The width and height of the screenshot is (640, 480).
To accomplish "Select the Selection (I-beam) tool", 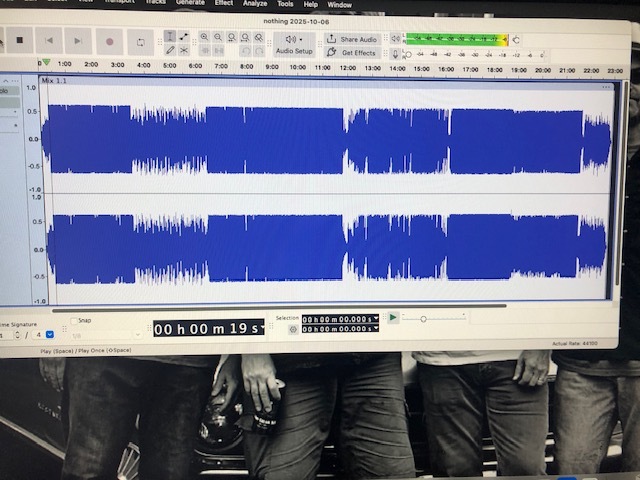I will click(170, 36).
